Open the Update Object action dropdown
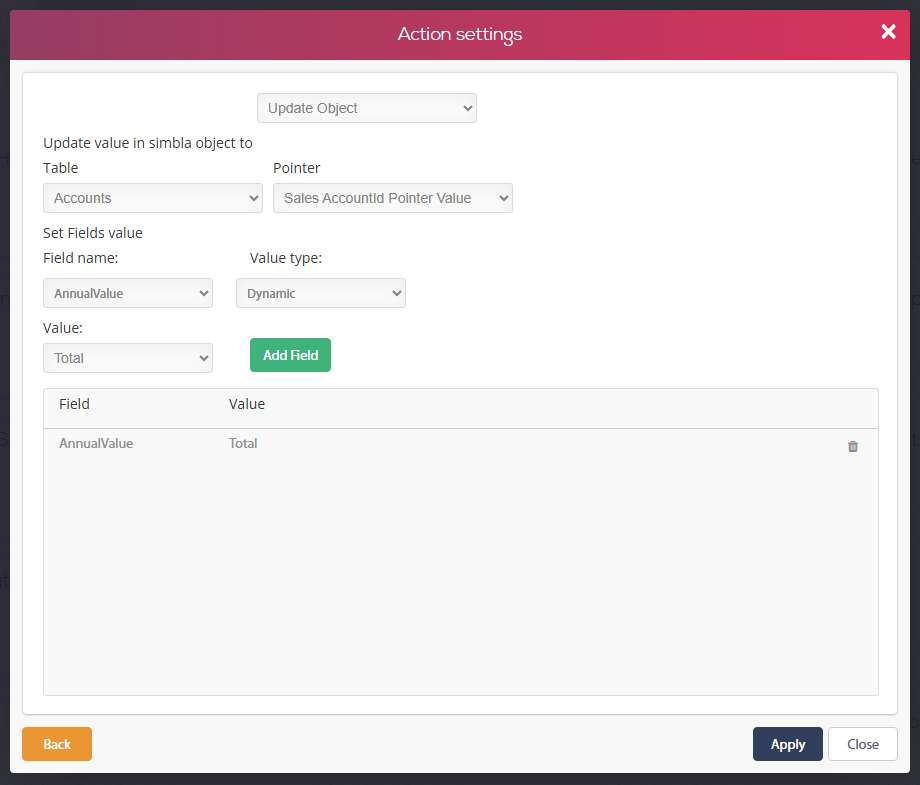 click(x=367, y=108)
